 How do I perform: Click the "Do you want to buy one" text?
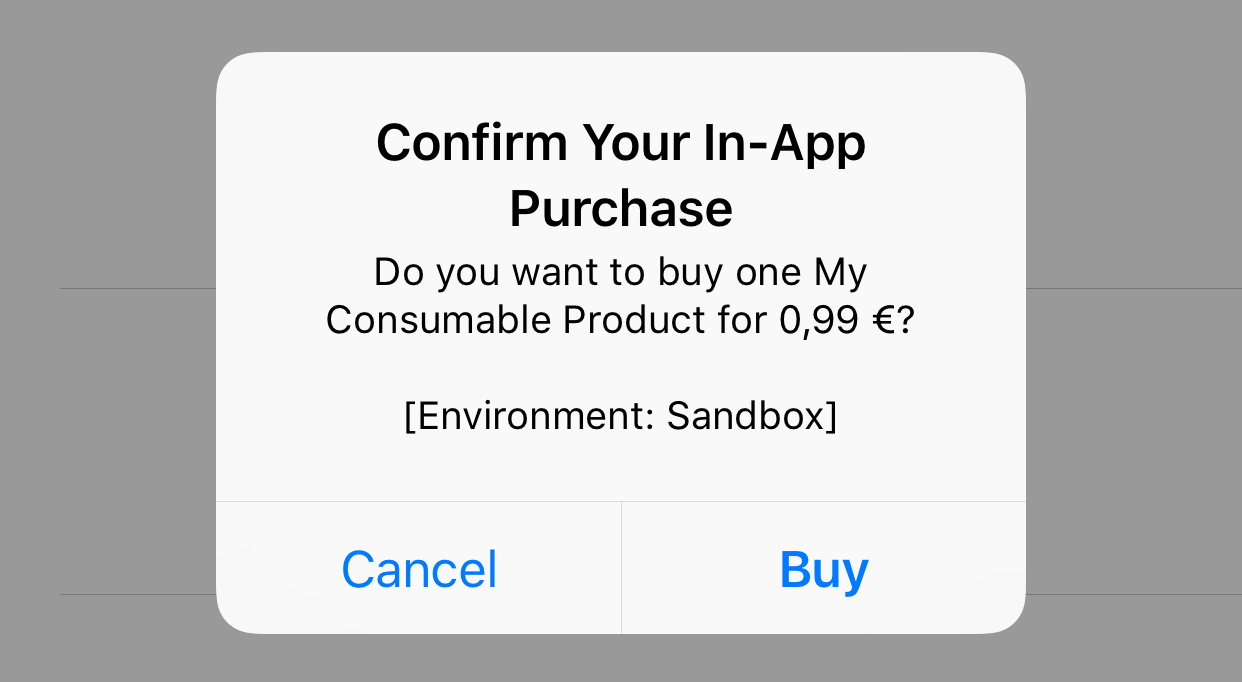click(x=588, y=272)
